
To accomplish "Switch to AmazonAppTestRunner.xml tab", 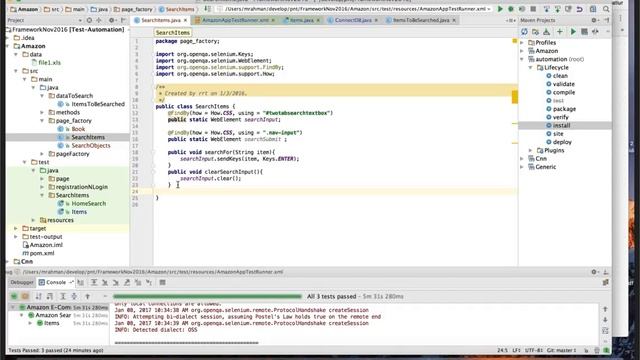I will coord(235,20).
